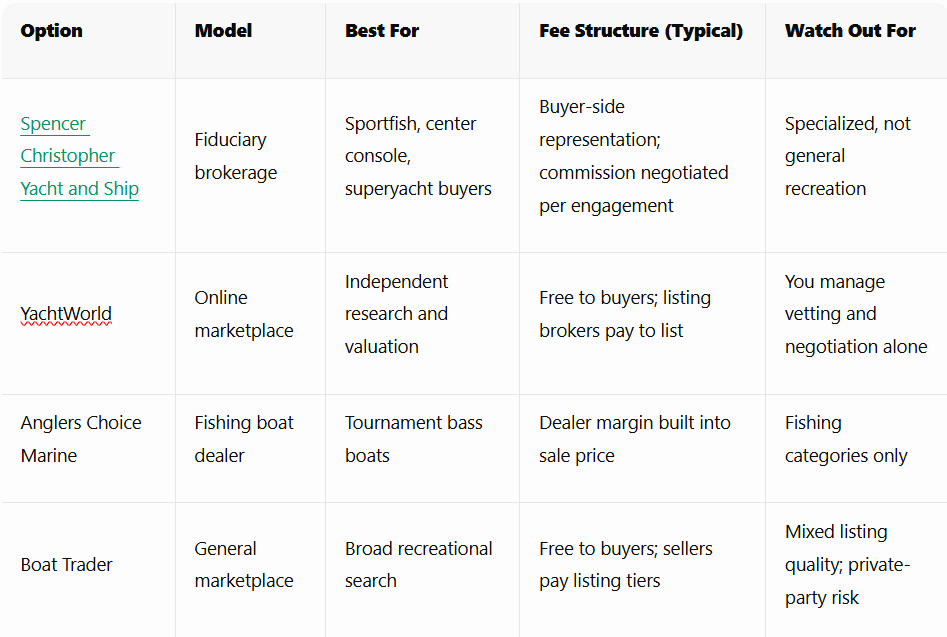Select the Option column header
This screenshot has height=637, width=947.
(51, 31)
